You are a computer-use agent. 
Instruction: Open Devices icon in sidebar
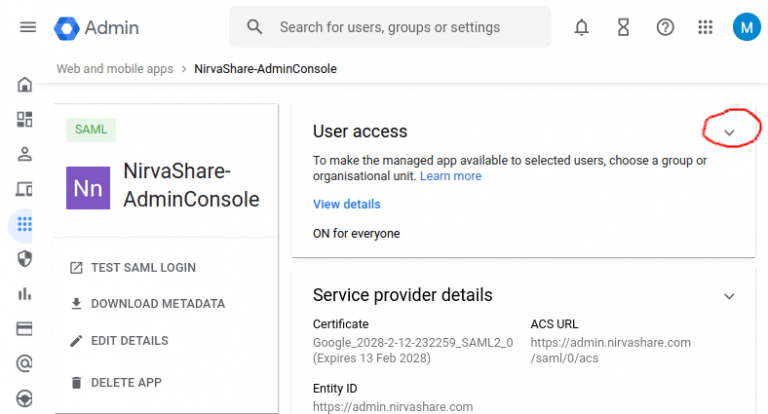[x=24, y=189]
